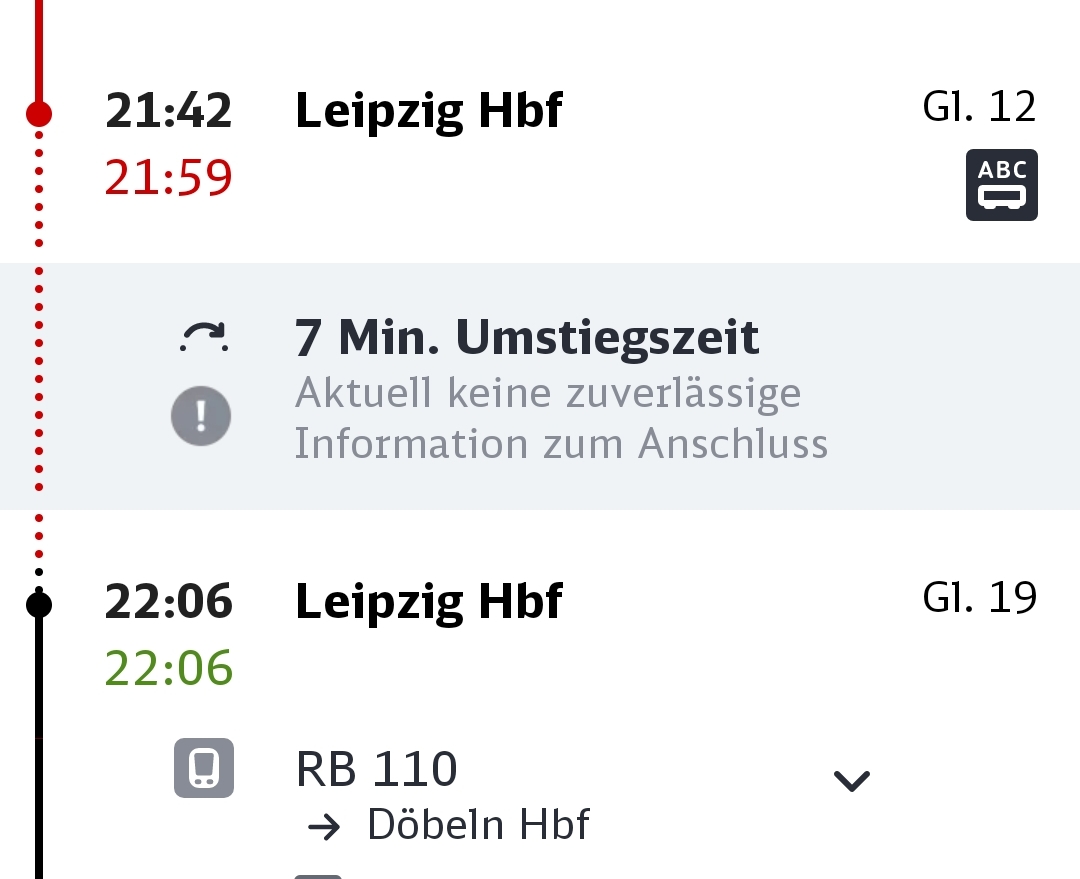Tap the scheduled arrival time 21:42
Viewport: 1080px width, 879px height.
[x=169, y=110]
